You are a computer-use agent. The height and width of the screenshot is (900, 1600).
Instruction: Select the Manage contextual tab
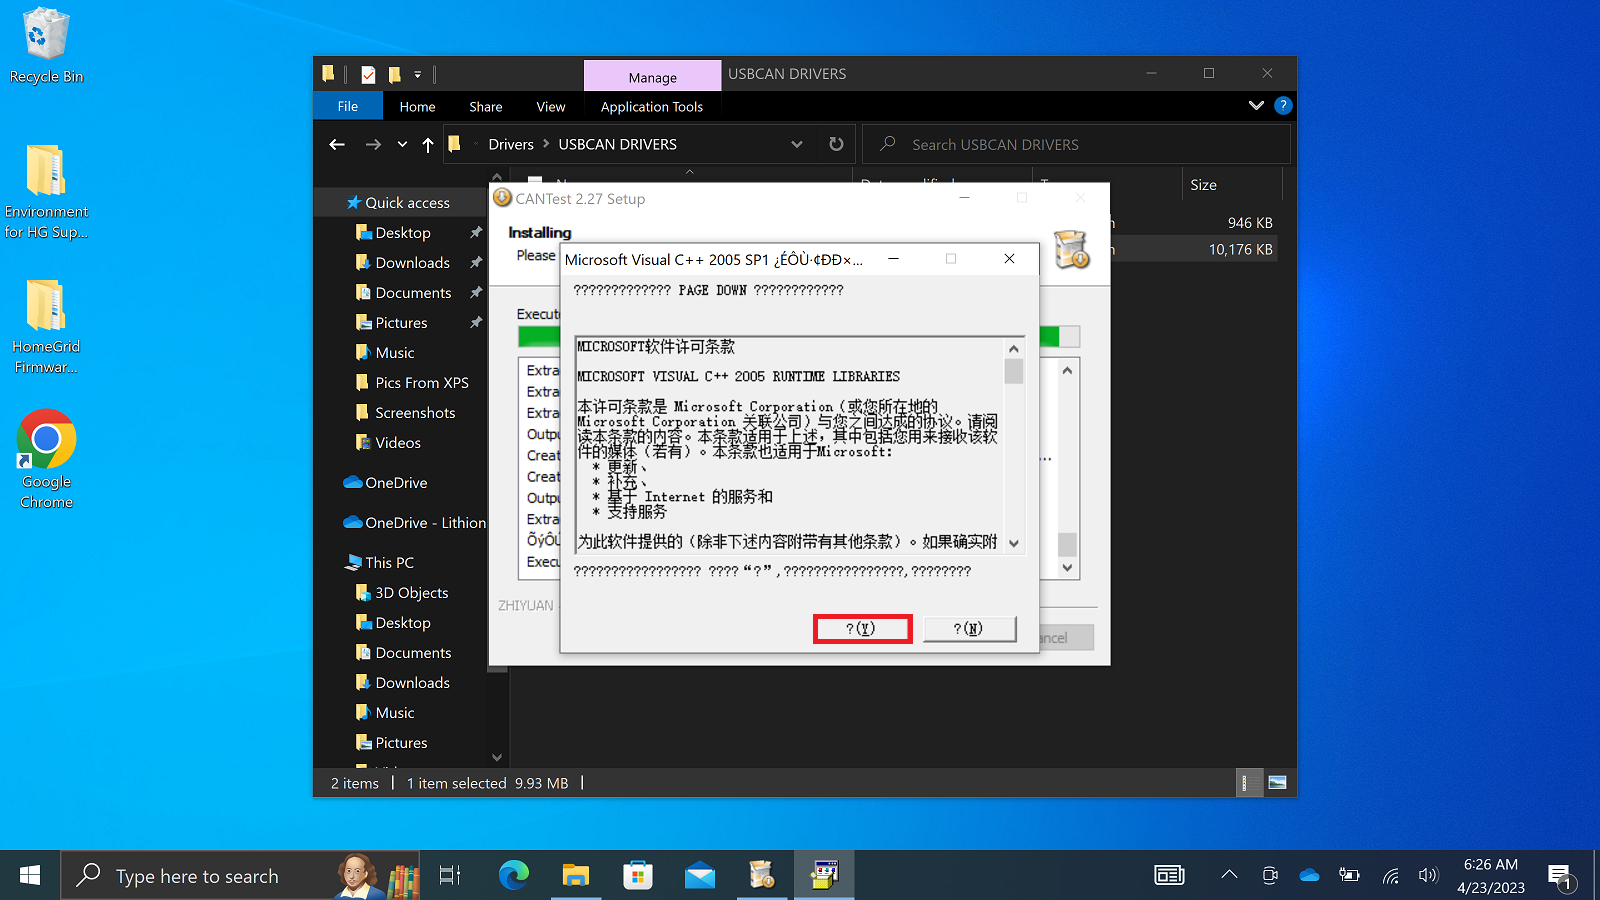click(x=653, y=77)
